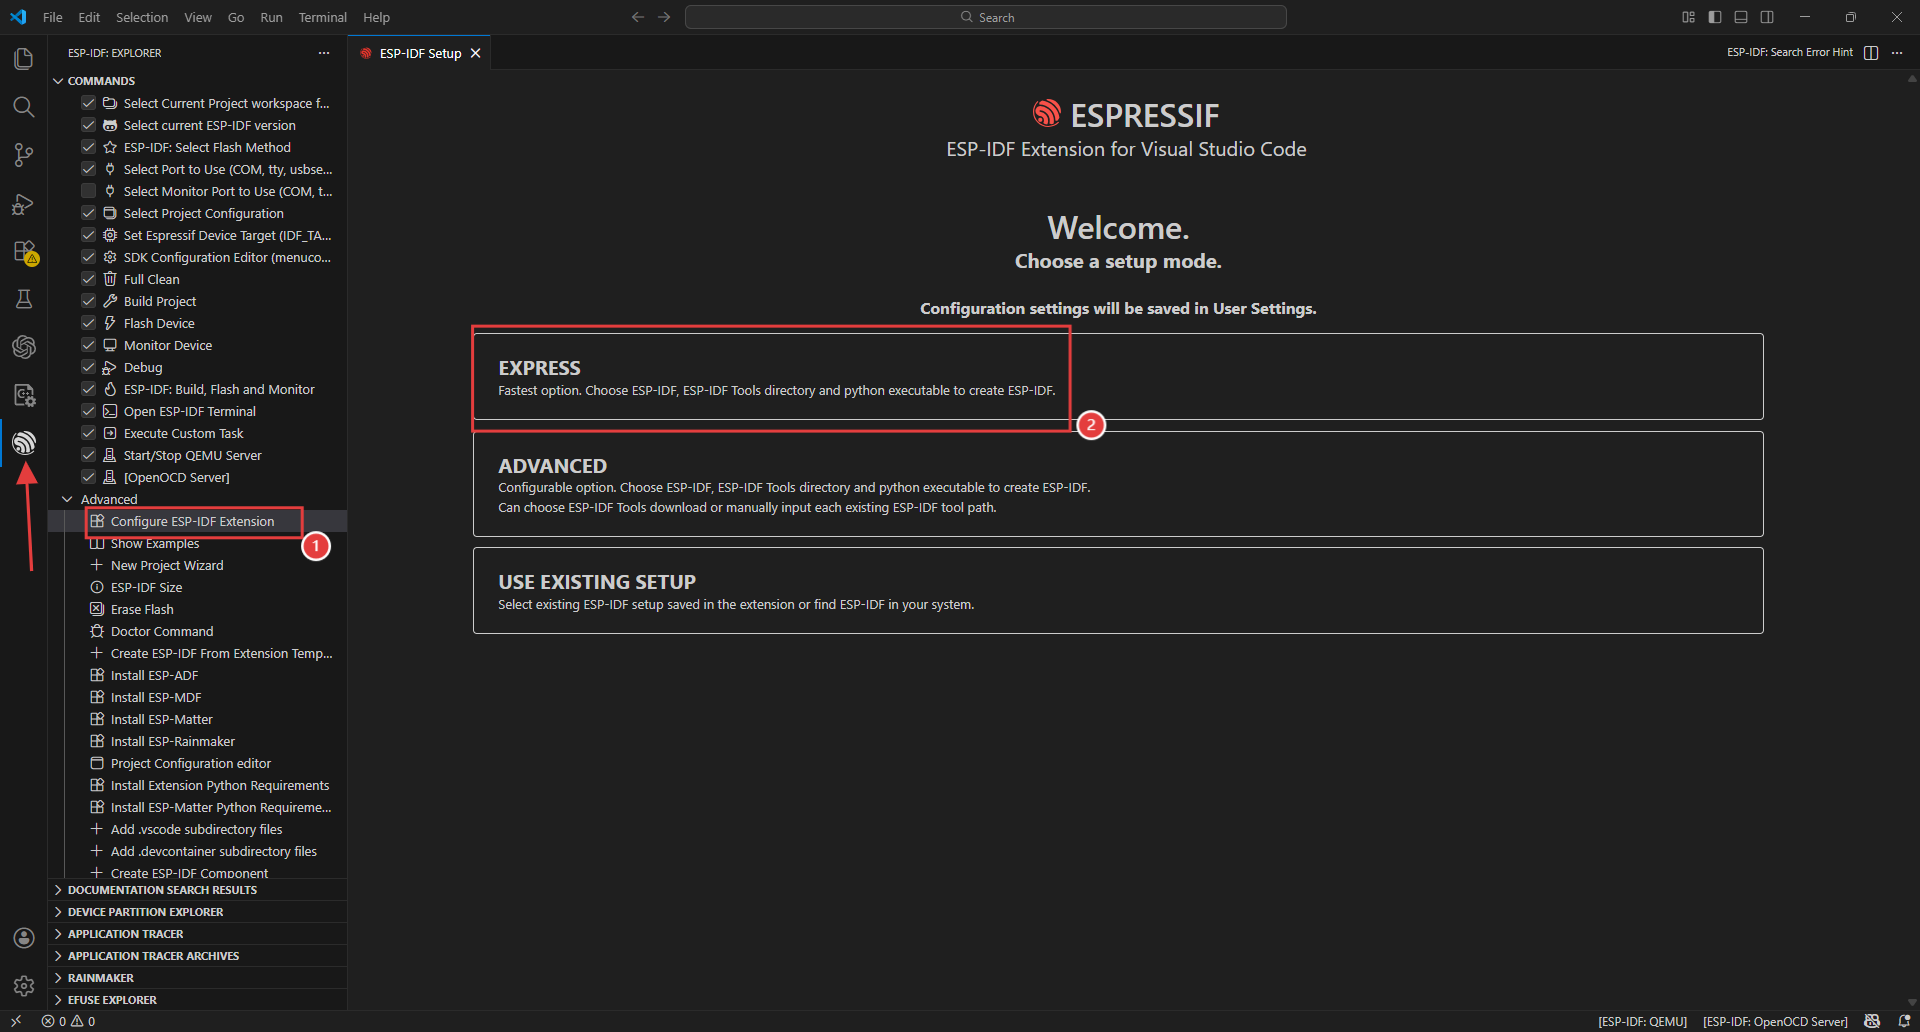Switch to the ESP-IDF Setup tab
1920x1032 pixels.
(420, 53)
